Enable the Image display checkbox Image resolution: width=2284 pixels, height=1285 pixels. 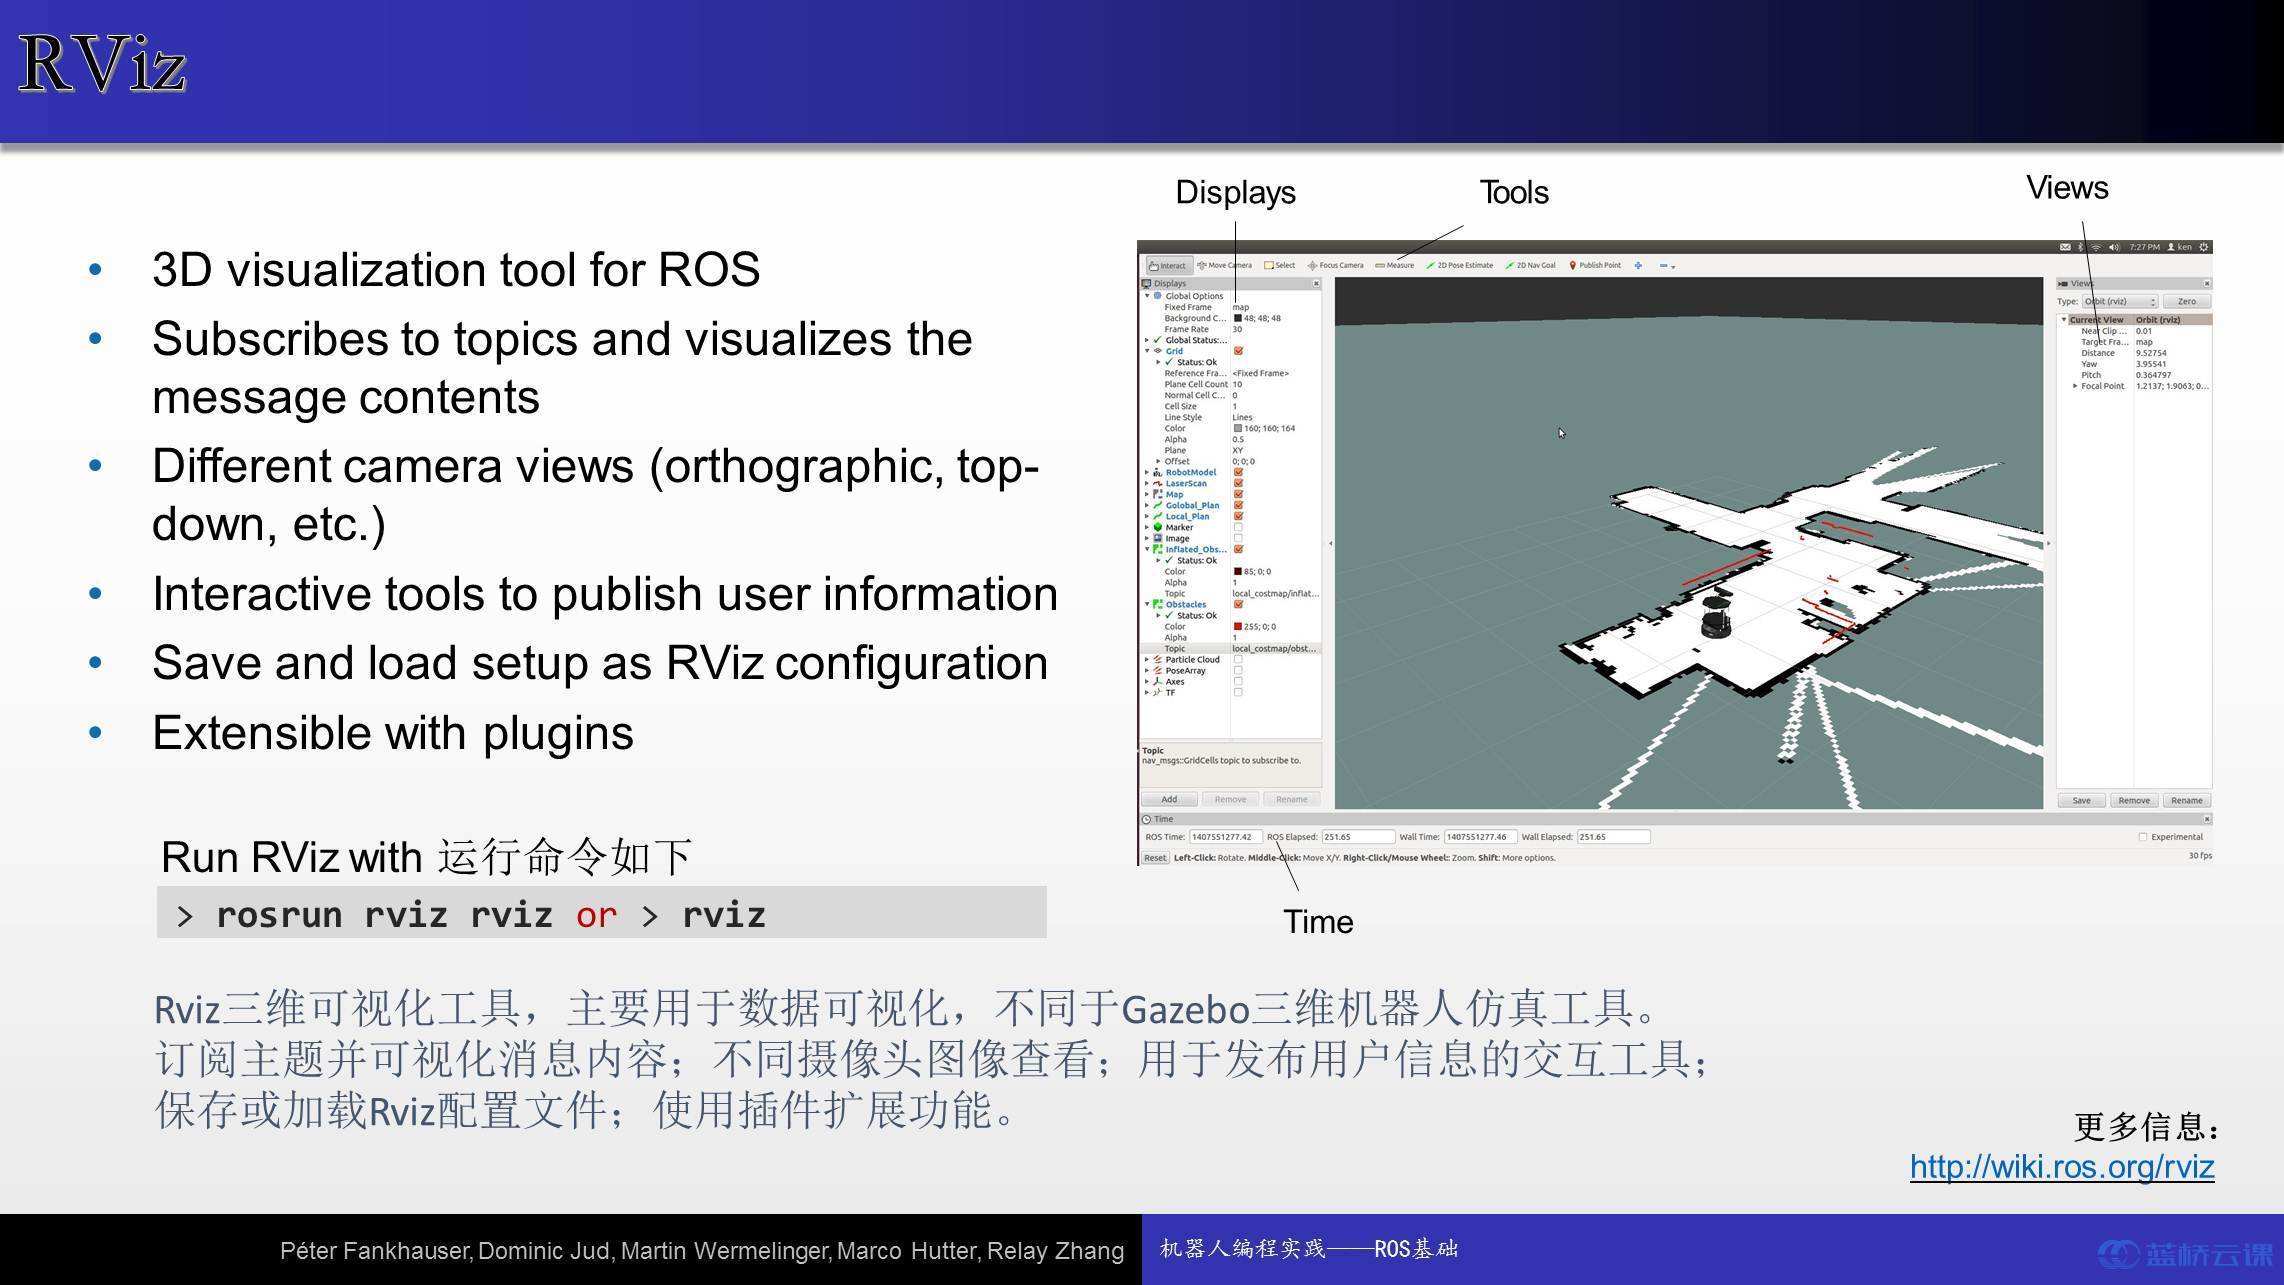1238,538
